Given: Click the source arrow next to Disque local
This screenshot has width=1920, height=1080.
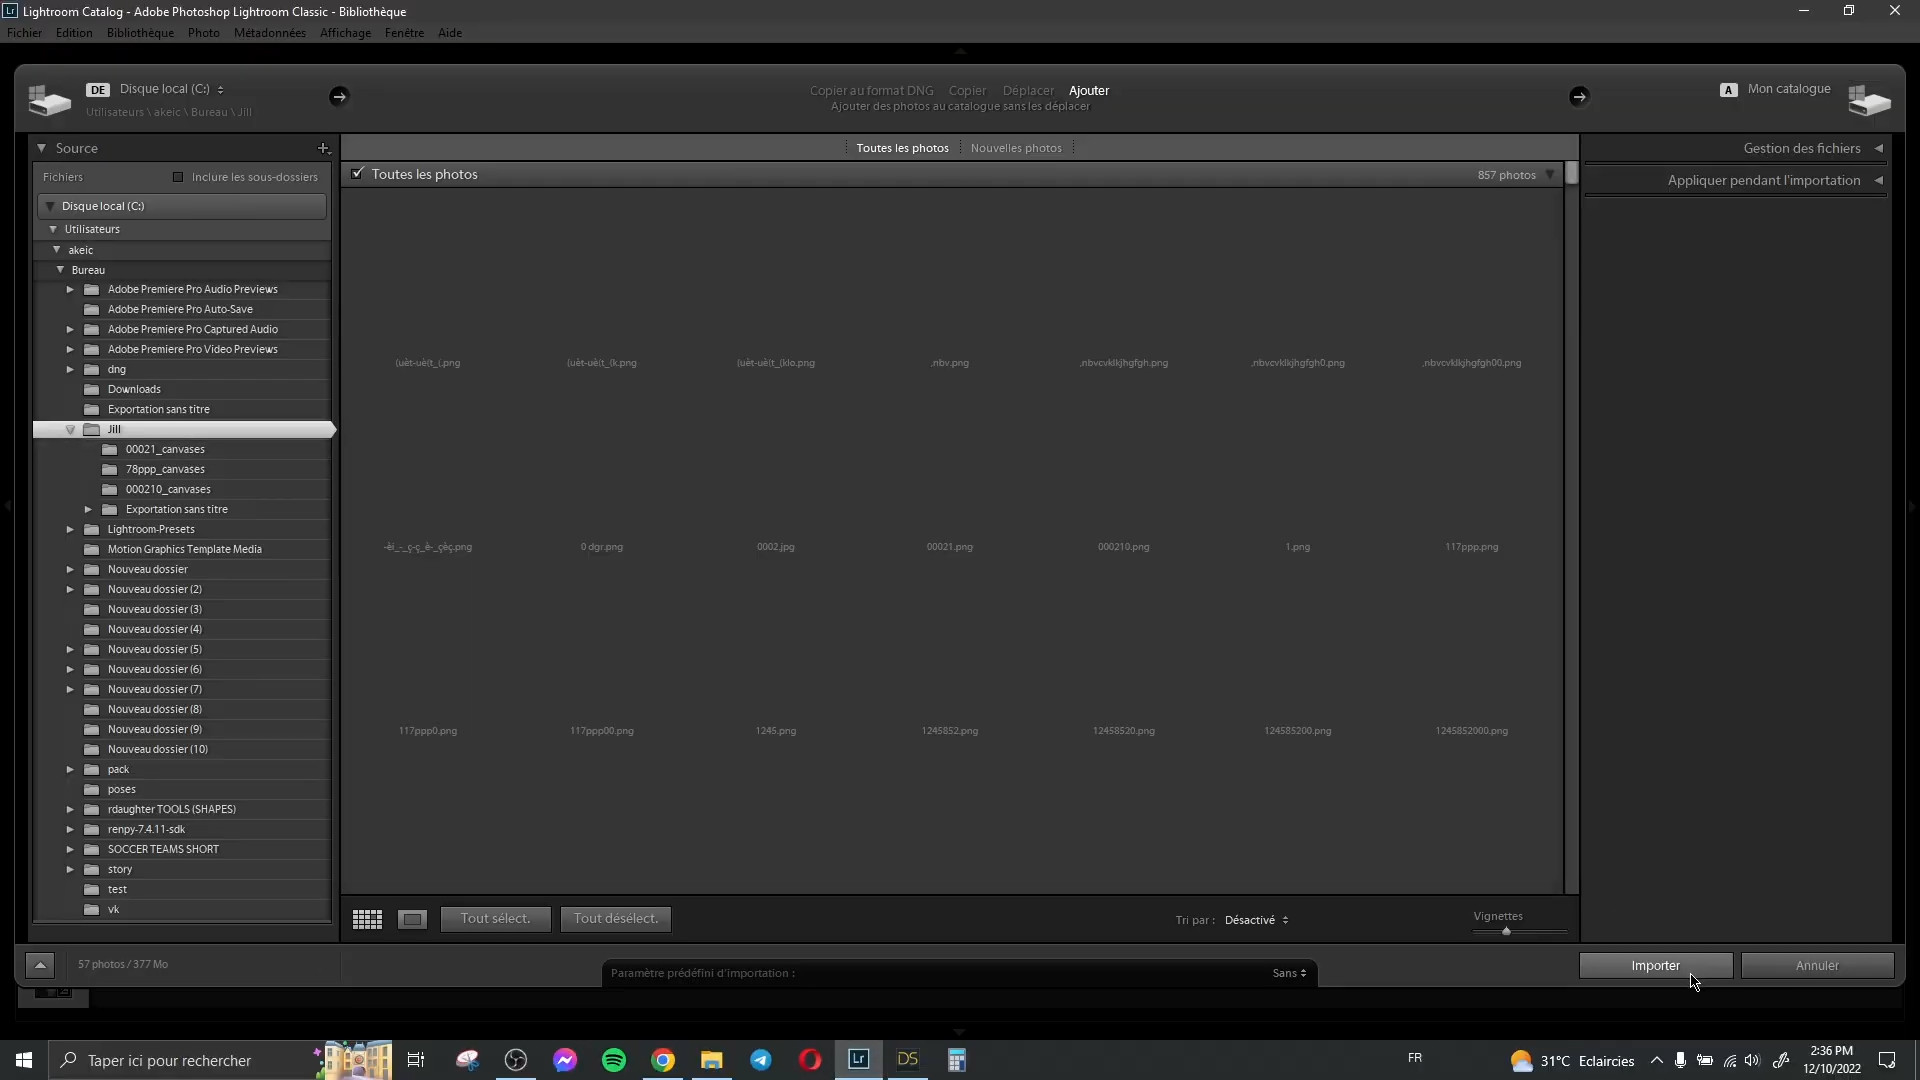Looking at the screenshot, I should pyautogui.click(x=339, y=96).
